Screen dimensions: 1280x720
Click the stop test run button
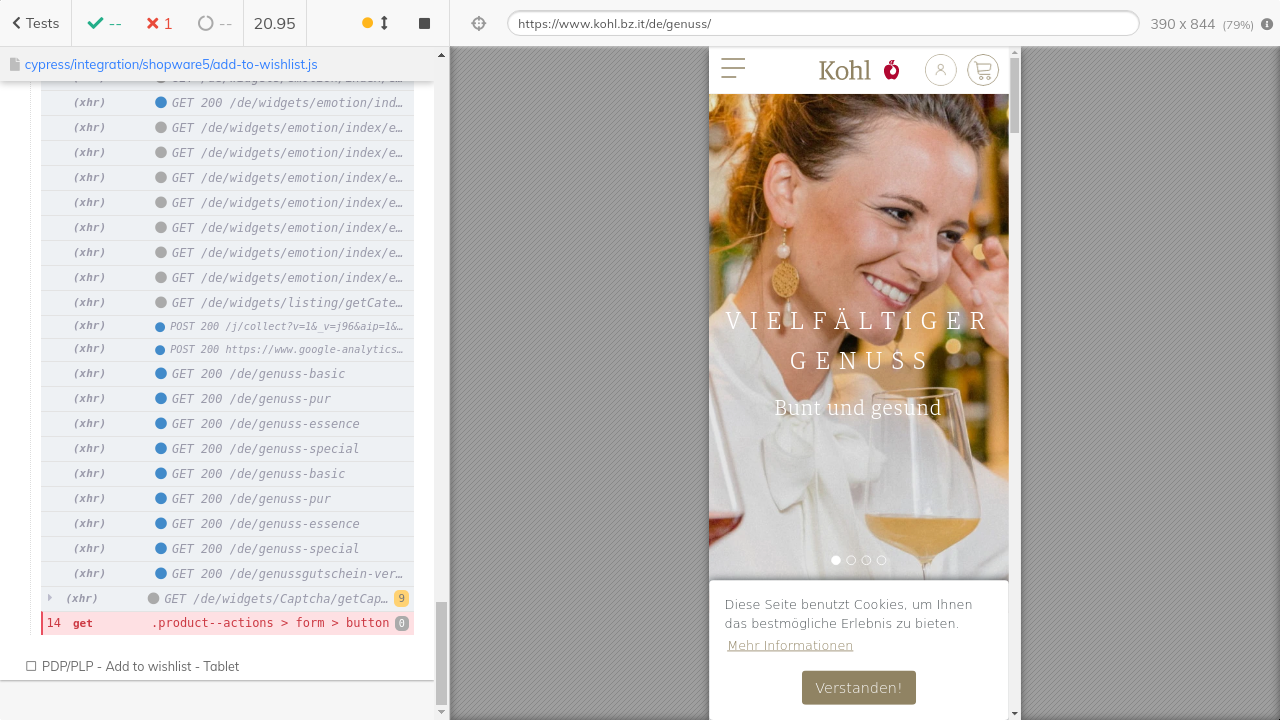(424, 23)
